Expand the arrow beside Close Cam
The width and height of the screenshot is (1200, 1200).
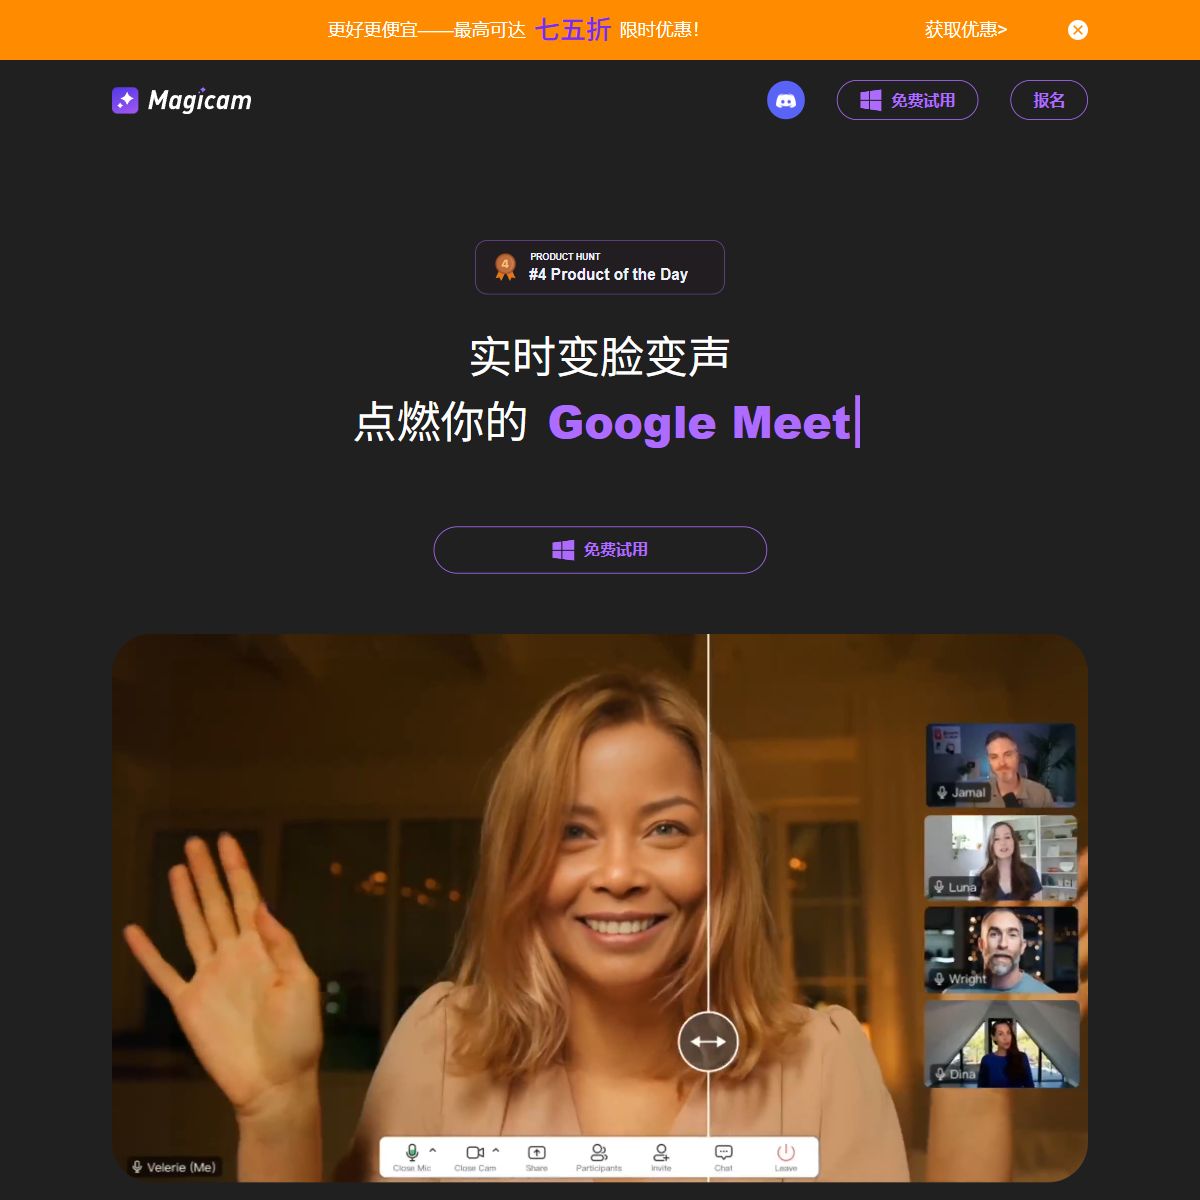(x=496, y=1151)
